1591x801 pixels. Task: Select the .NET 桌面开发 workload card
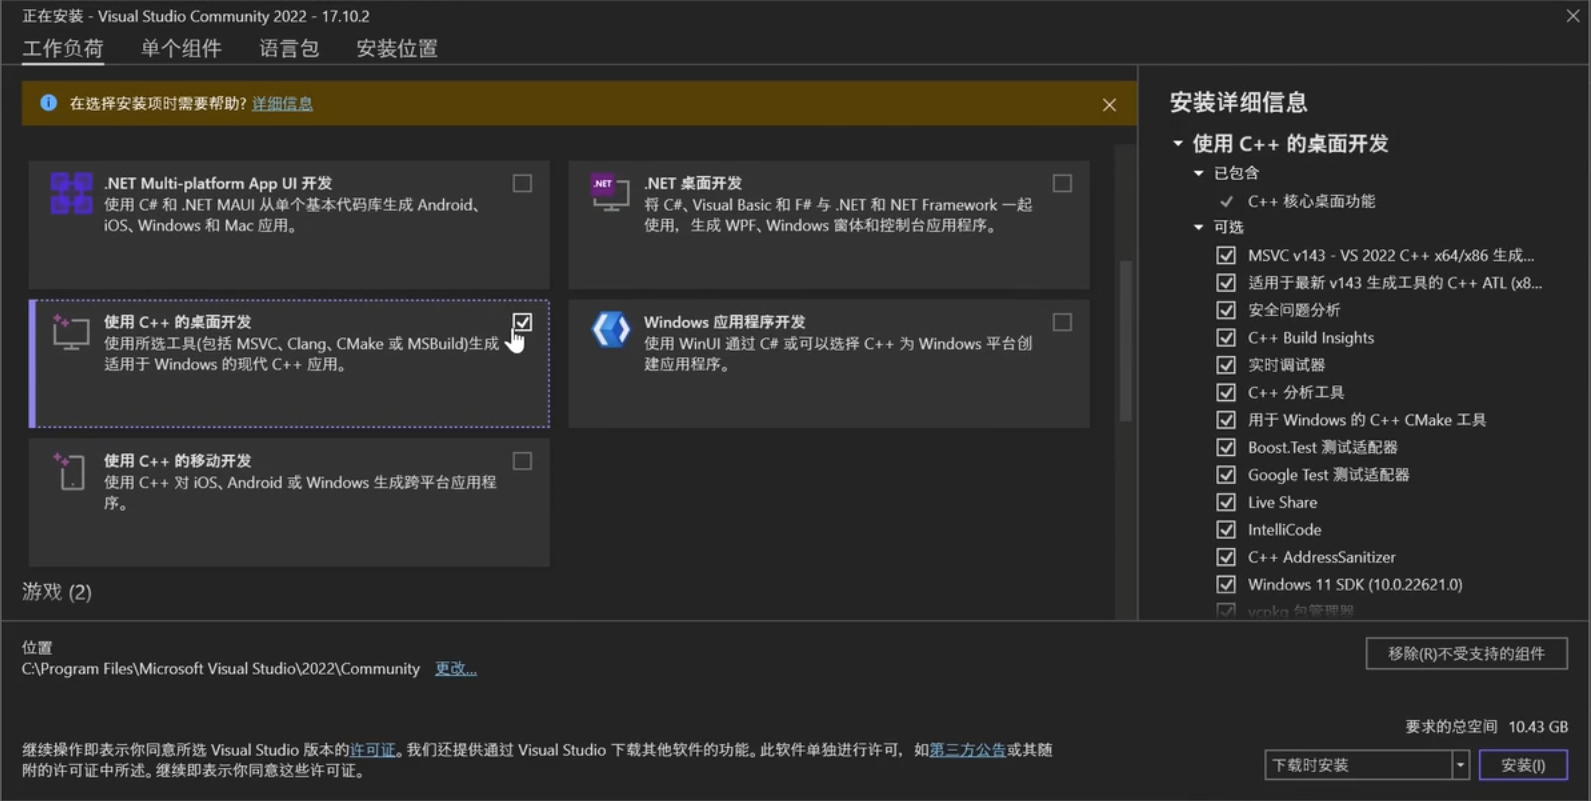829,225
